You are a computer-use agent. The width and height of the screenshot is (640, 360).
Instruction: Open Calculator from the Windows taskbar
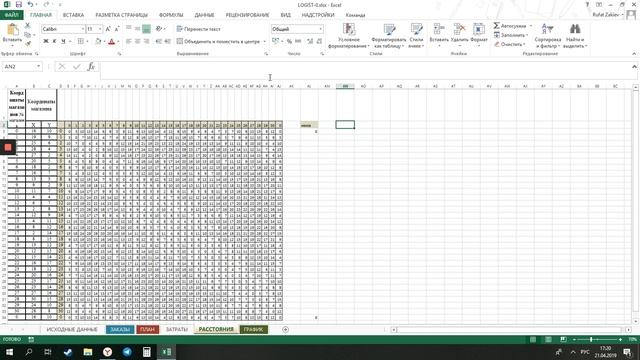coord(147,351)
